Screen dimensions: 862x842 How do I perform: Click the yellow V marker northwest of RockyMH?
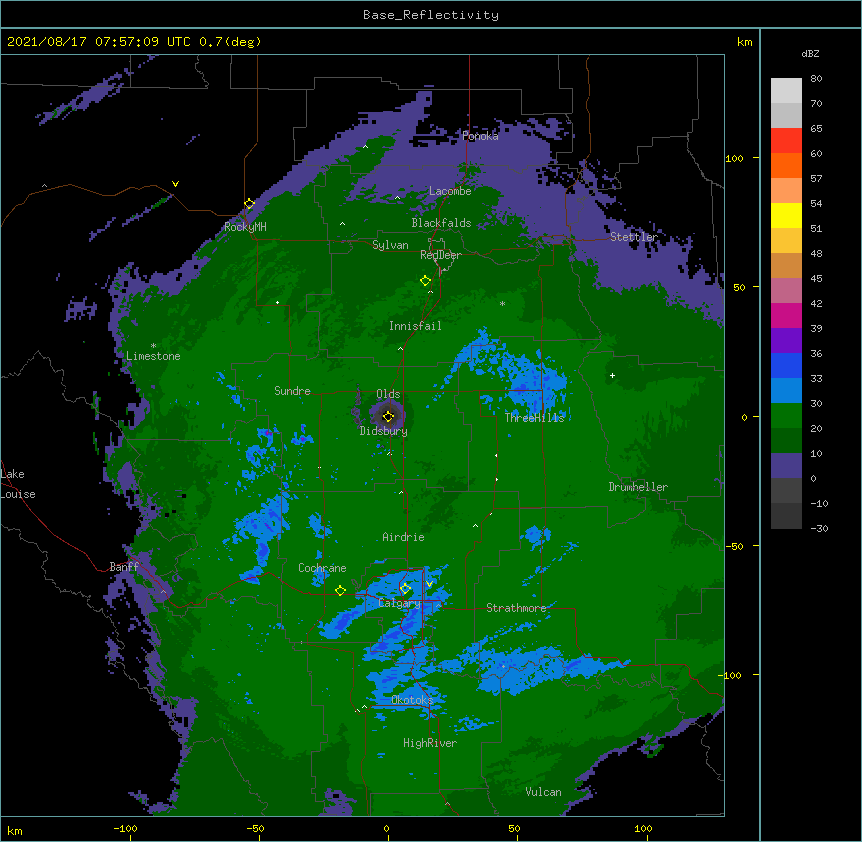(x=175, y=184)
